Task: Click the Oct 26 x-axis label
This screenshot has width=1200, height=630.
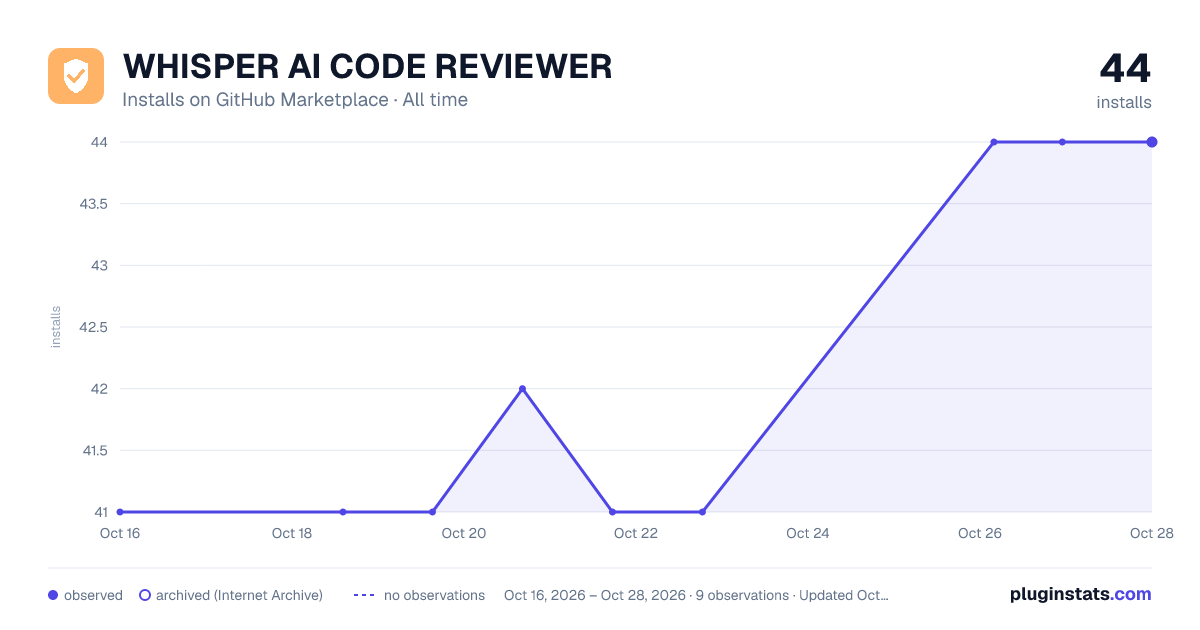Action: (980, 533)
